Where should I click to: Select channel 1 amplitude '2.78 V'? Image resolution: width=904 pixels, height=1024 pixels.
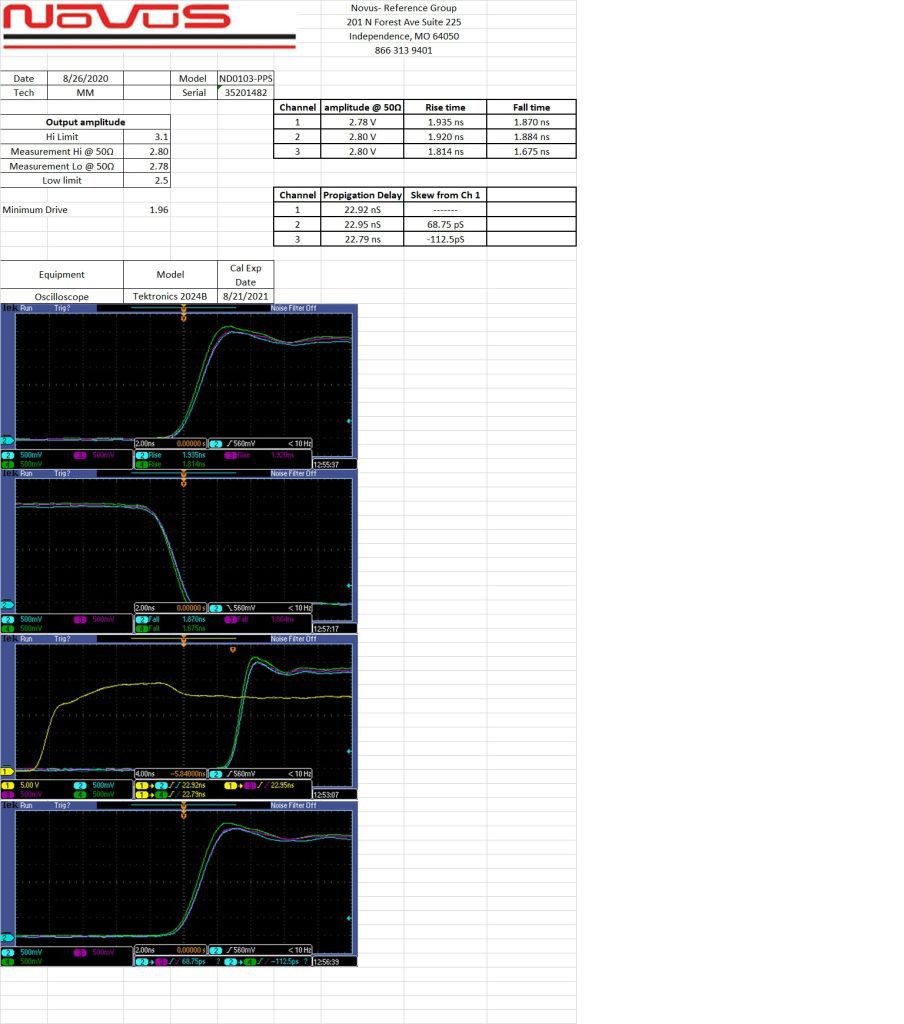pyautogui.click(x=363, y=122)
